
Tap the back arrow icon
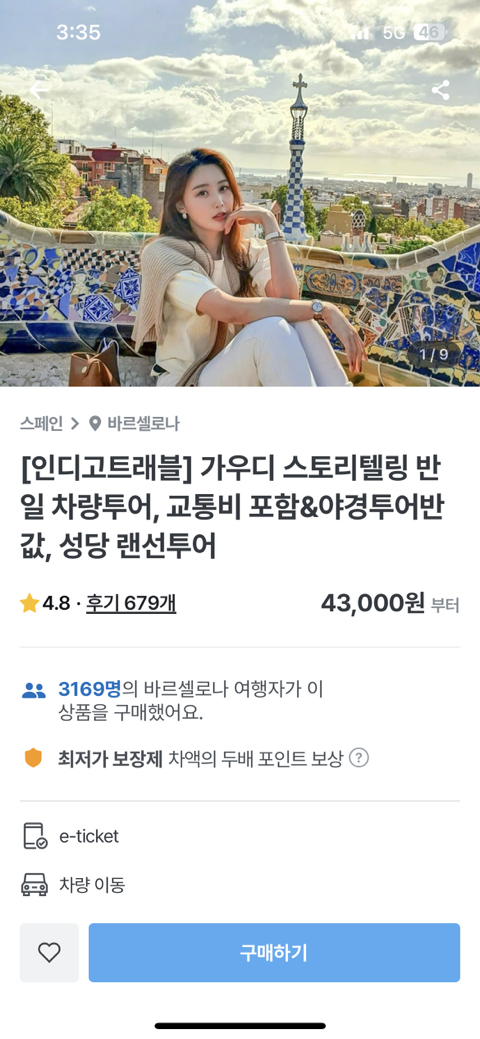[39, 90]
